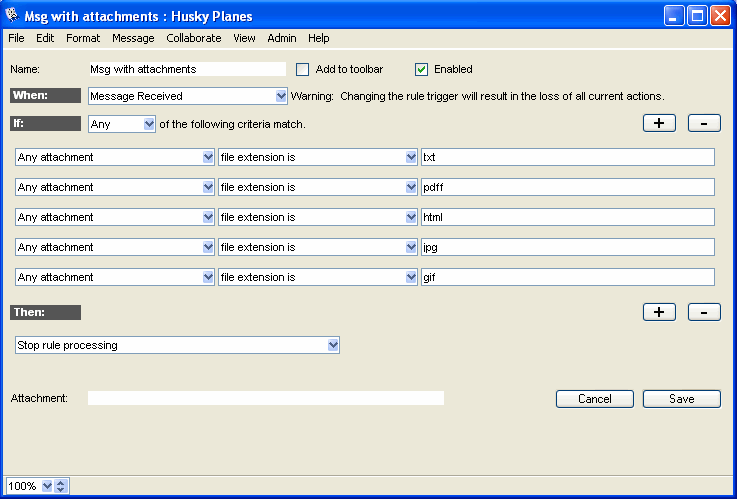Click the app icon in title bar

[14, 16]
